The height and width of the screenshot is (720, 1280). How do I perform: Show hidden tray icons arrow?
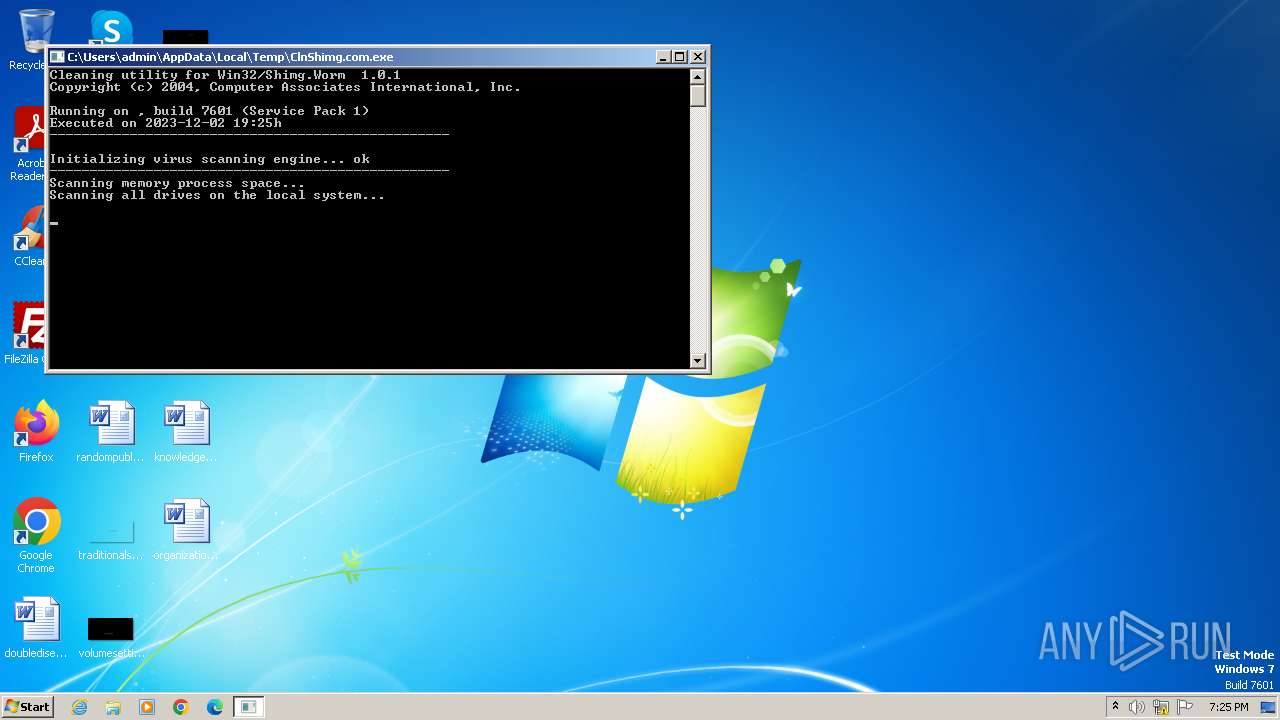coord(1115,707)
